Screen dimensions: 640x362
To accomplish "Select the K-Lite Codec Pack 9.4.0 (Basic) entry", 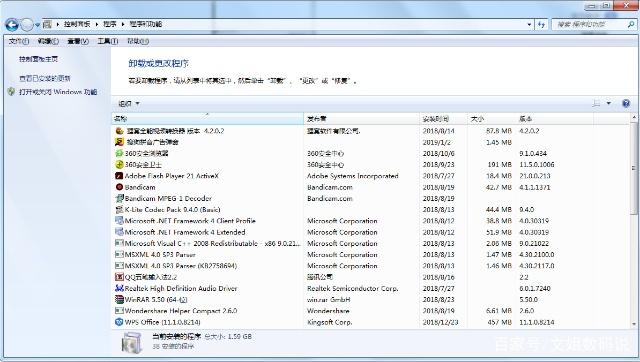I will point(172,209).
